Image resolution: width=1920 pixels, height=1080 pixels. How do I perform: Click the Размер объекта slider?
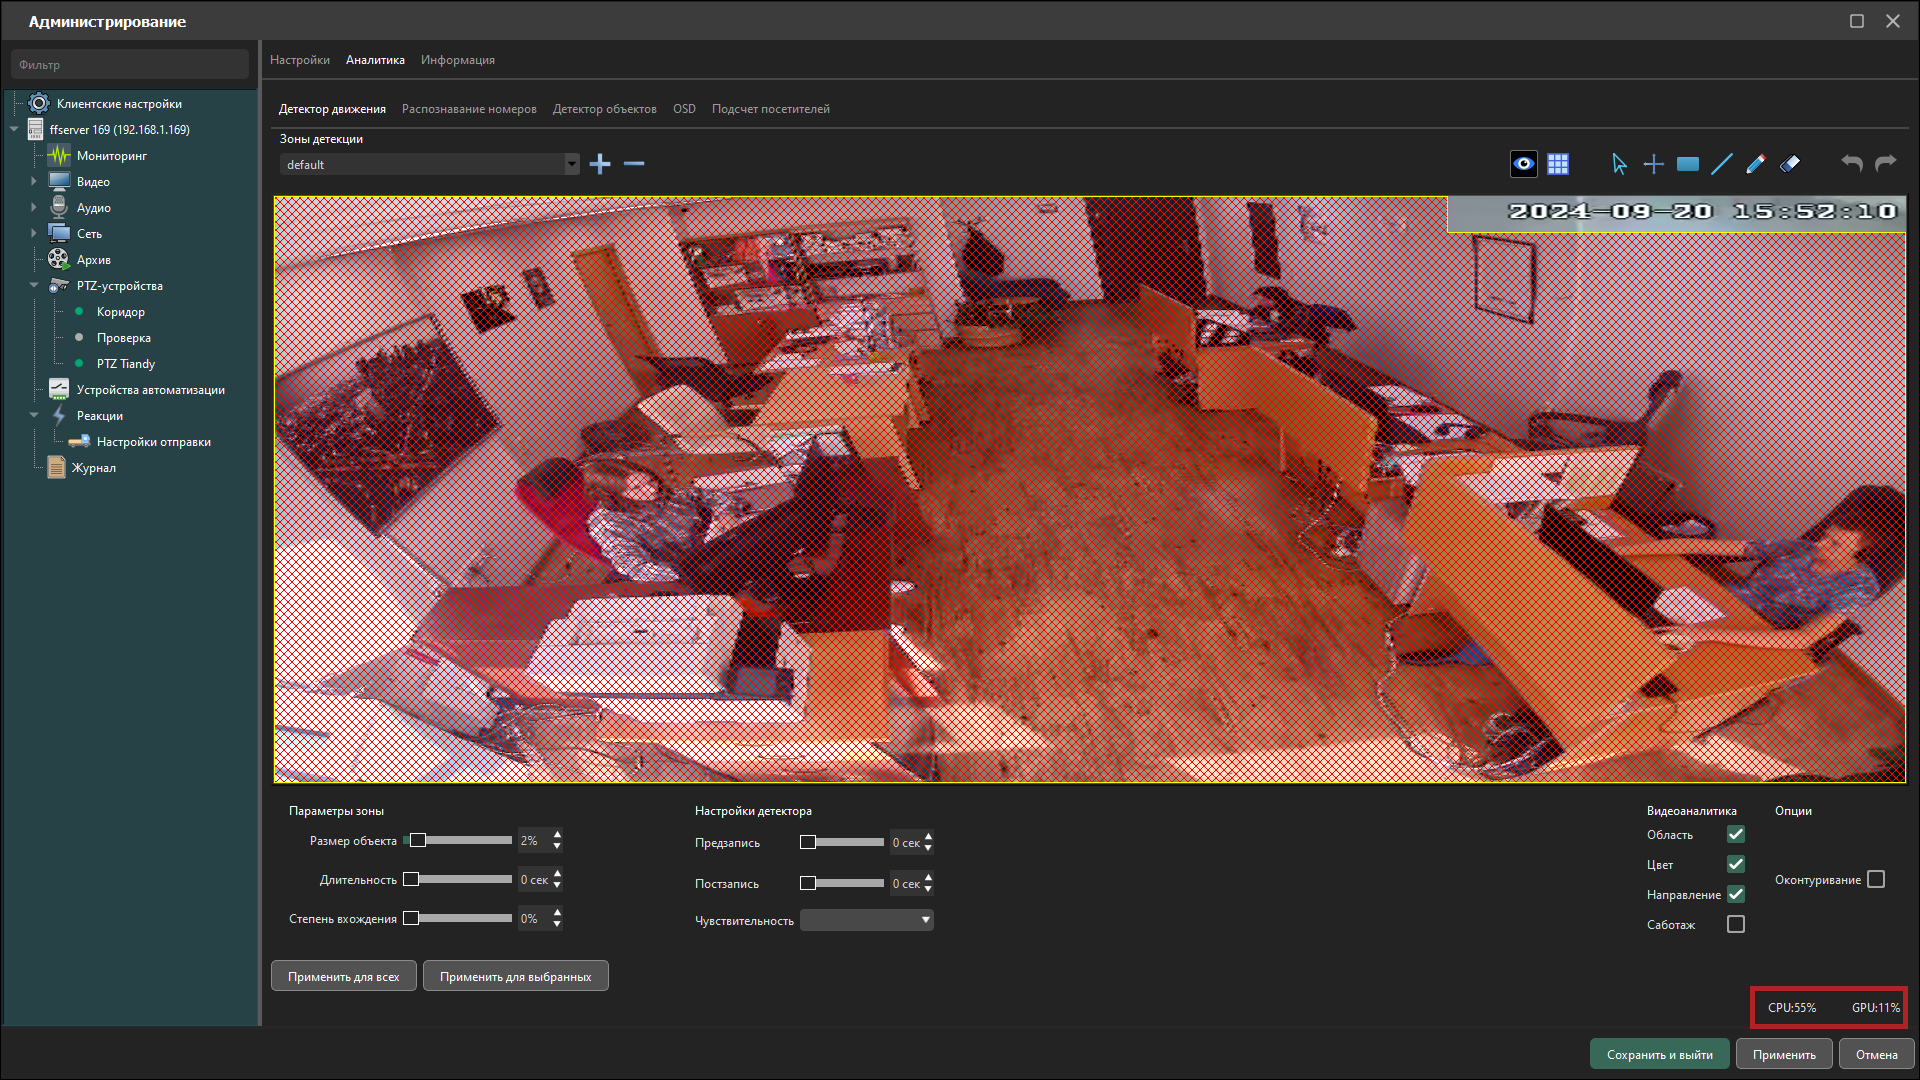pos(460,840)
